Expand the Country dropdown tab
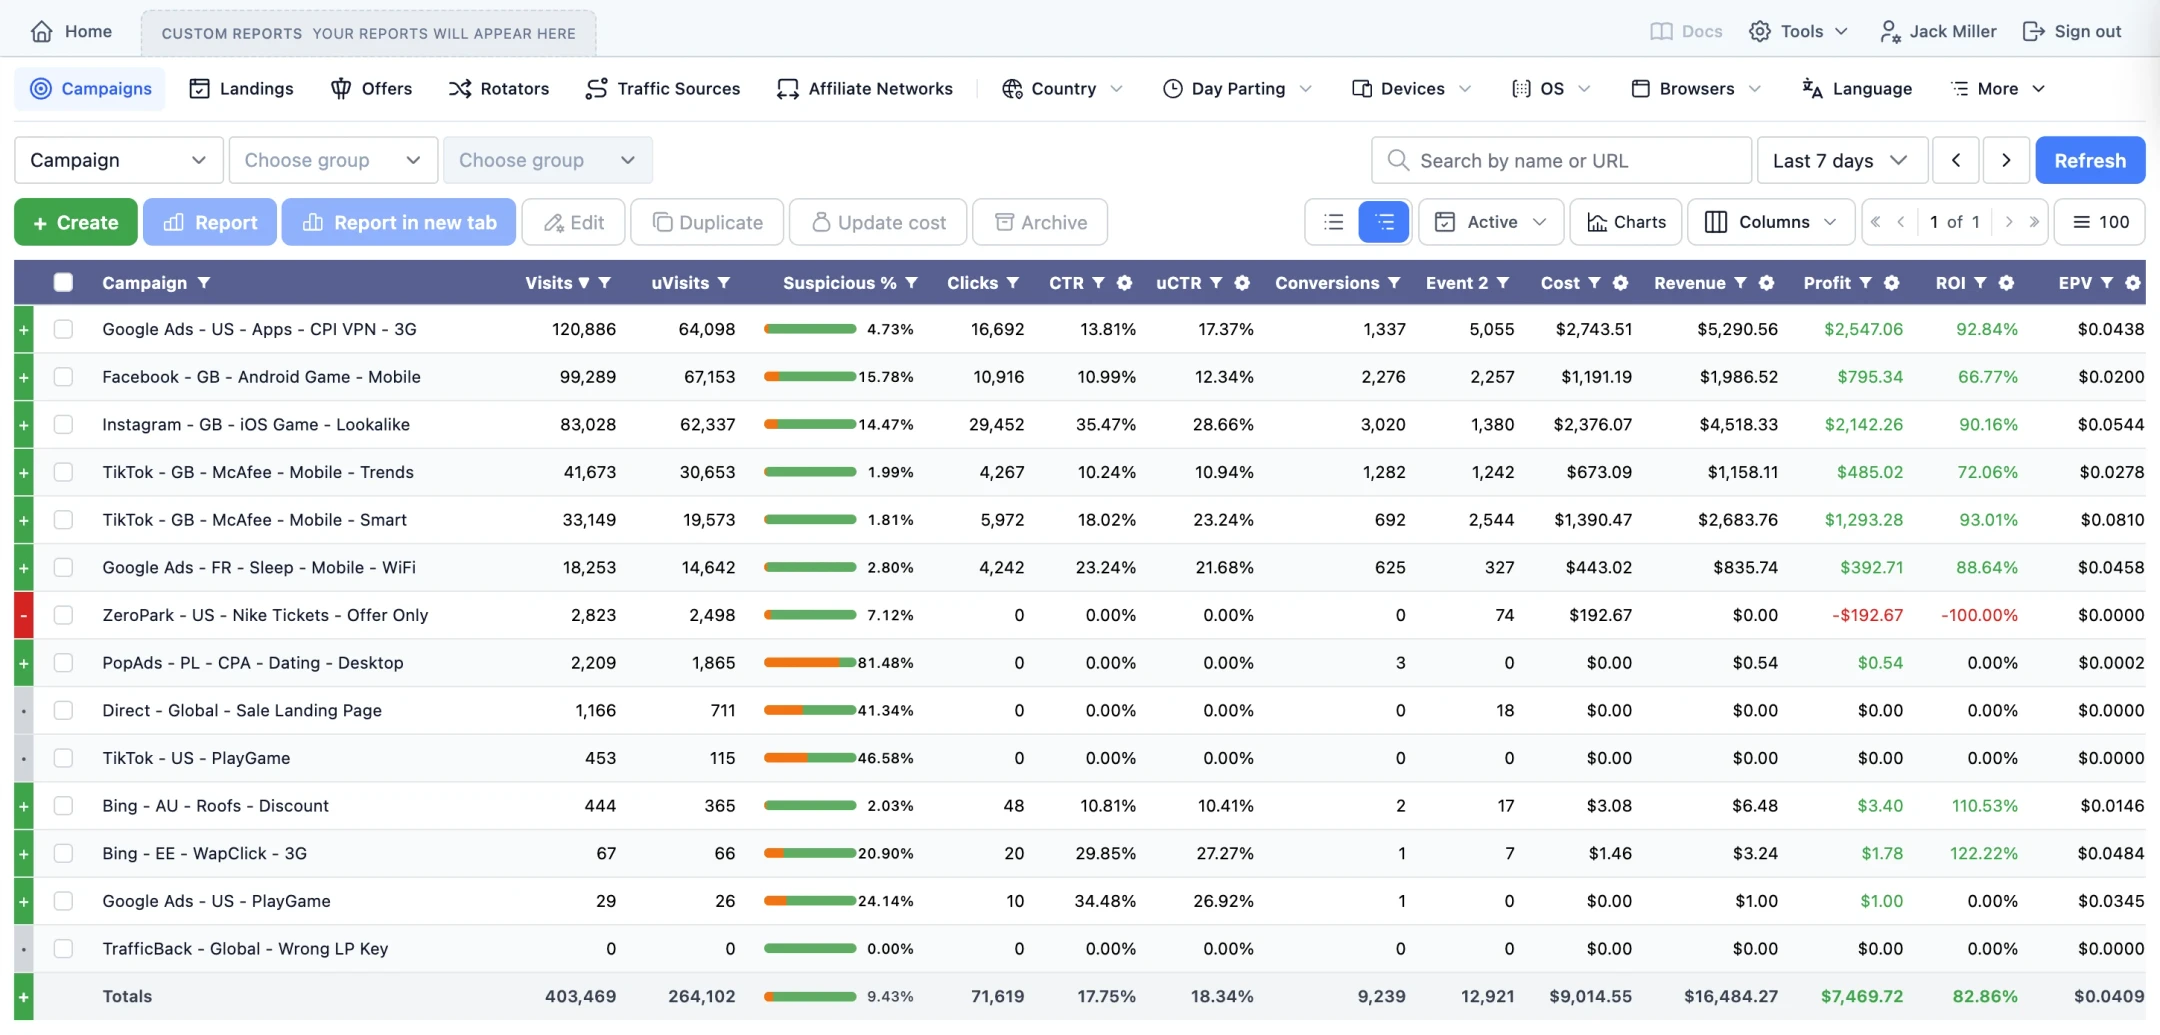The image size is (2160, 1035). pyautogui.click(x=1062, y=89)
